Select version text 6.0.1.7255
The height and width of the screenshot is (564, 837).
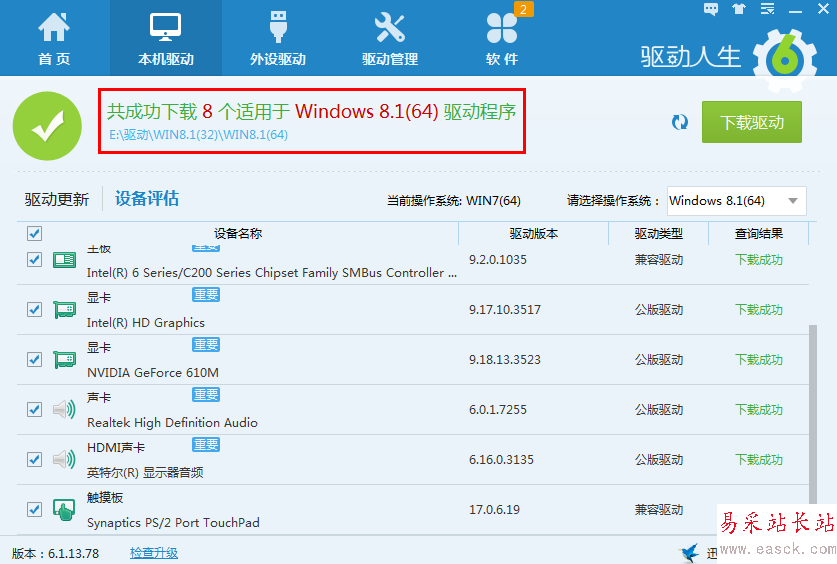[x=498, y=410]
